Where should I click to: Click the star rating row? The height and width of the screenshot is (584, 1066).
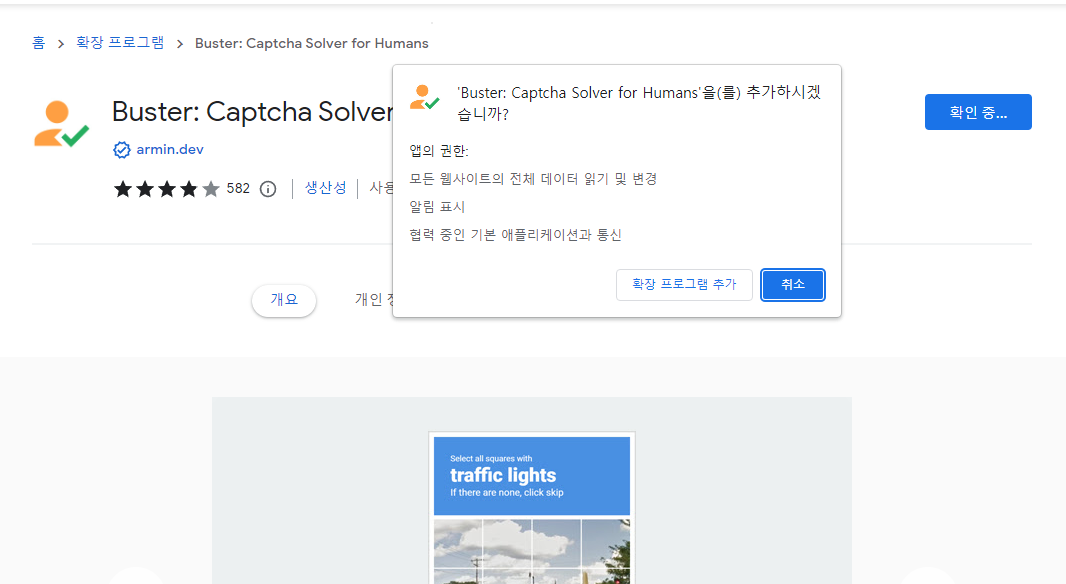[167, 189]
